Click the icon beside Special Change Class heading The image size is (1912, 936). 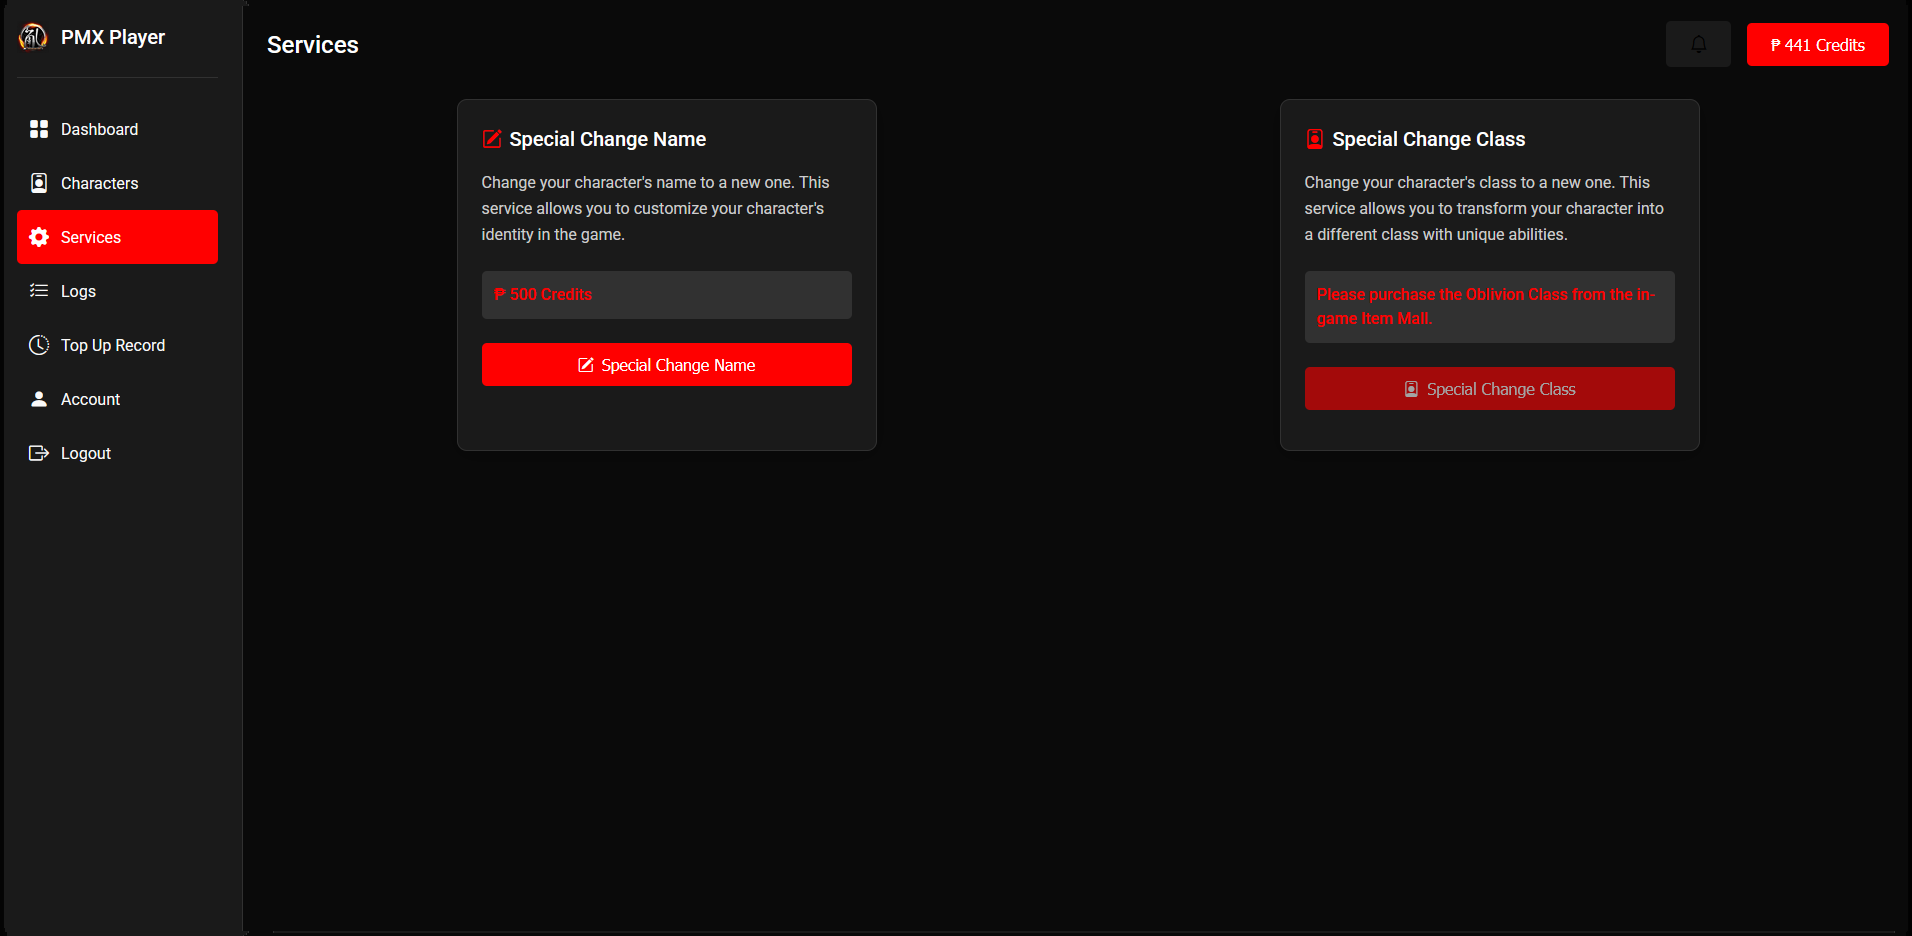[x=1315, y=139]
